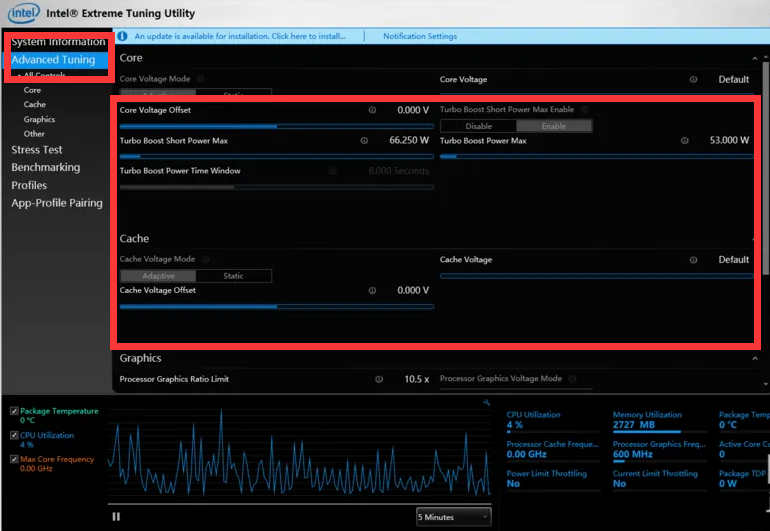Screen dimensions: 770x531
Task: Select Graphics in the sidebar
Action: (39, 119)
